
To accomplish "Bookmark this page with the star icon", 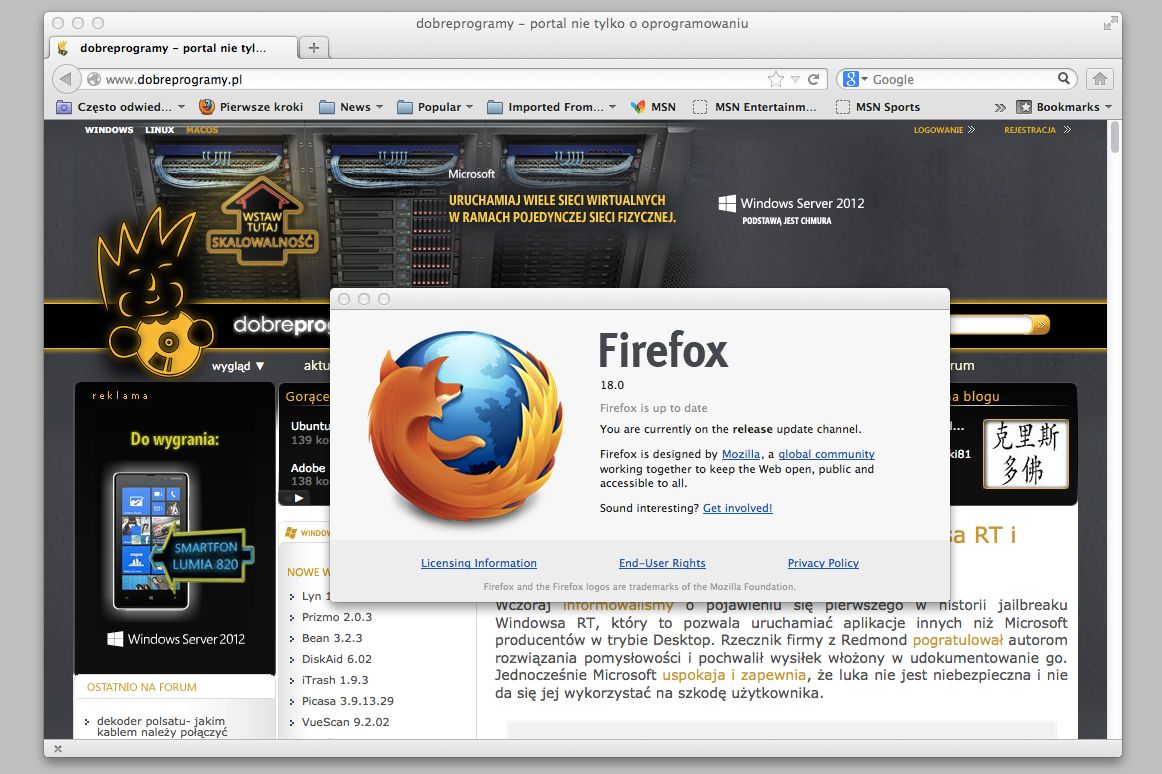I will 775,79.
